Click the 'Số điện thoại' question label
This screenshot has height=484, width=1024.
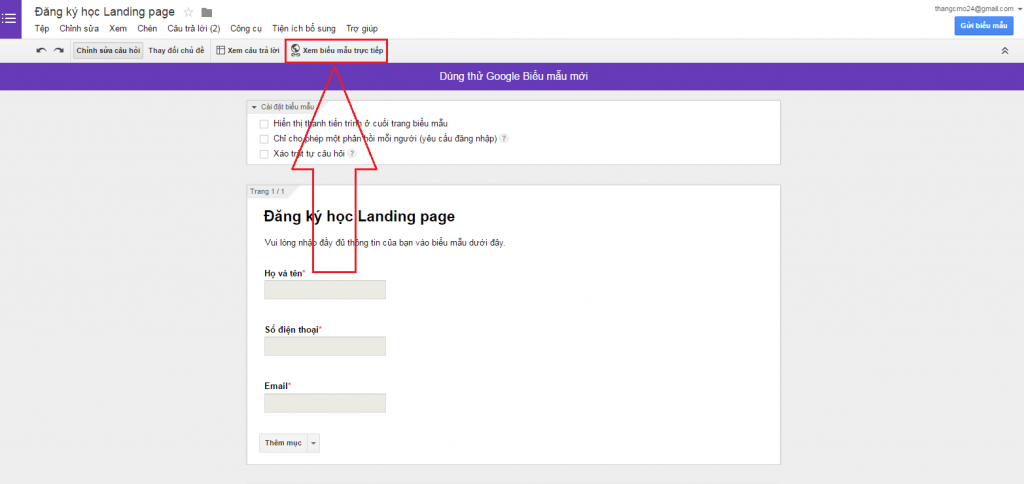[x=291, y=329]
